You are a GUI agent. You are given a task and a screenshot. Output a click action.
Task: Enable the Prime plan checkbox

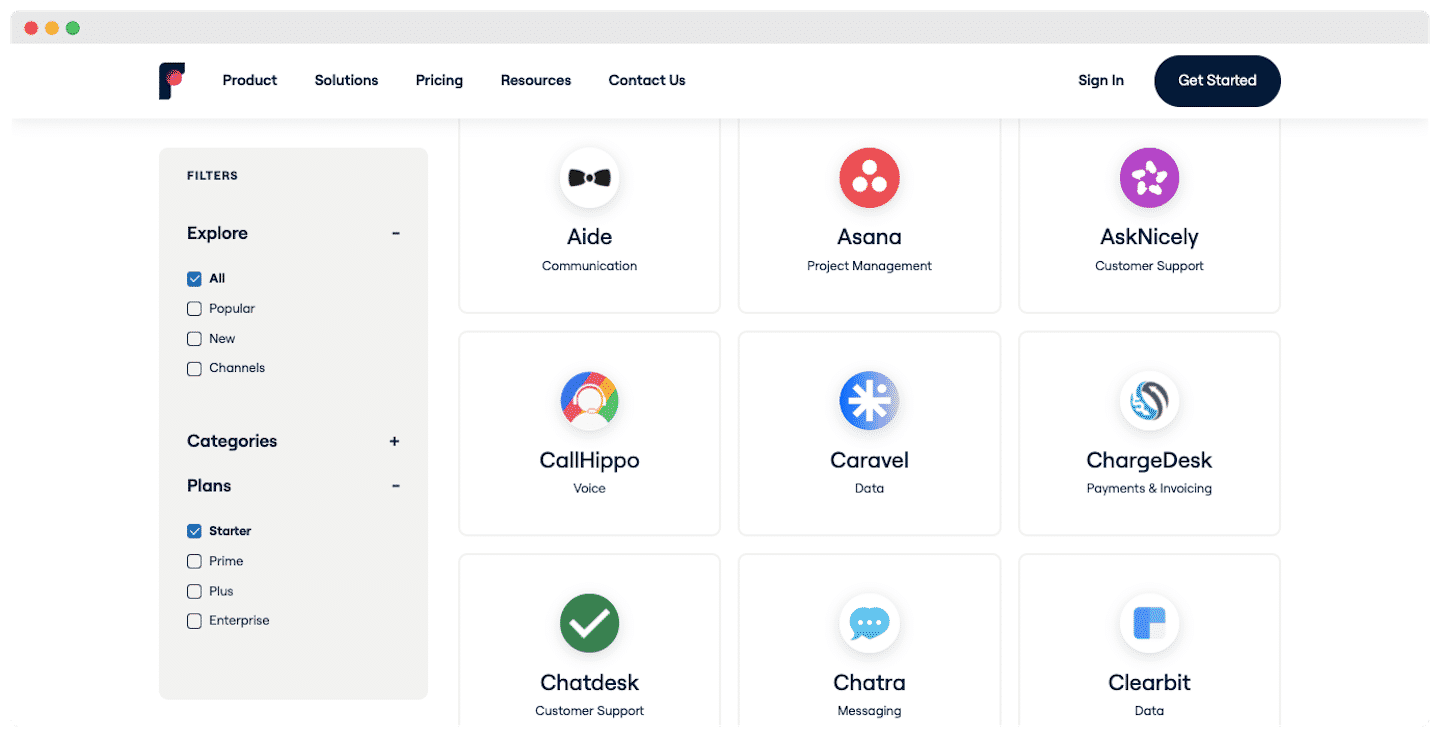[x=194, y=561]
